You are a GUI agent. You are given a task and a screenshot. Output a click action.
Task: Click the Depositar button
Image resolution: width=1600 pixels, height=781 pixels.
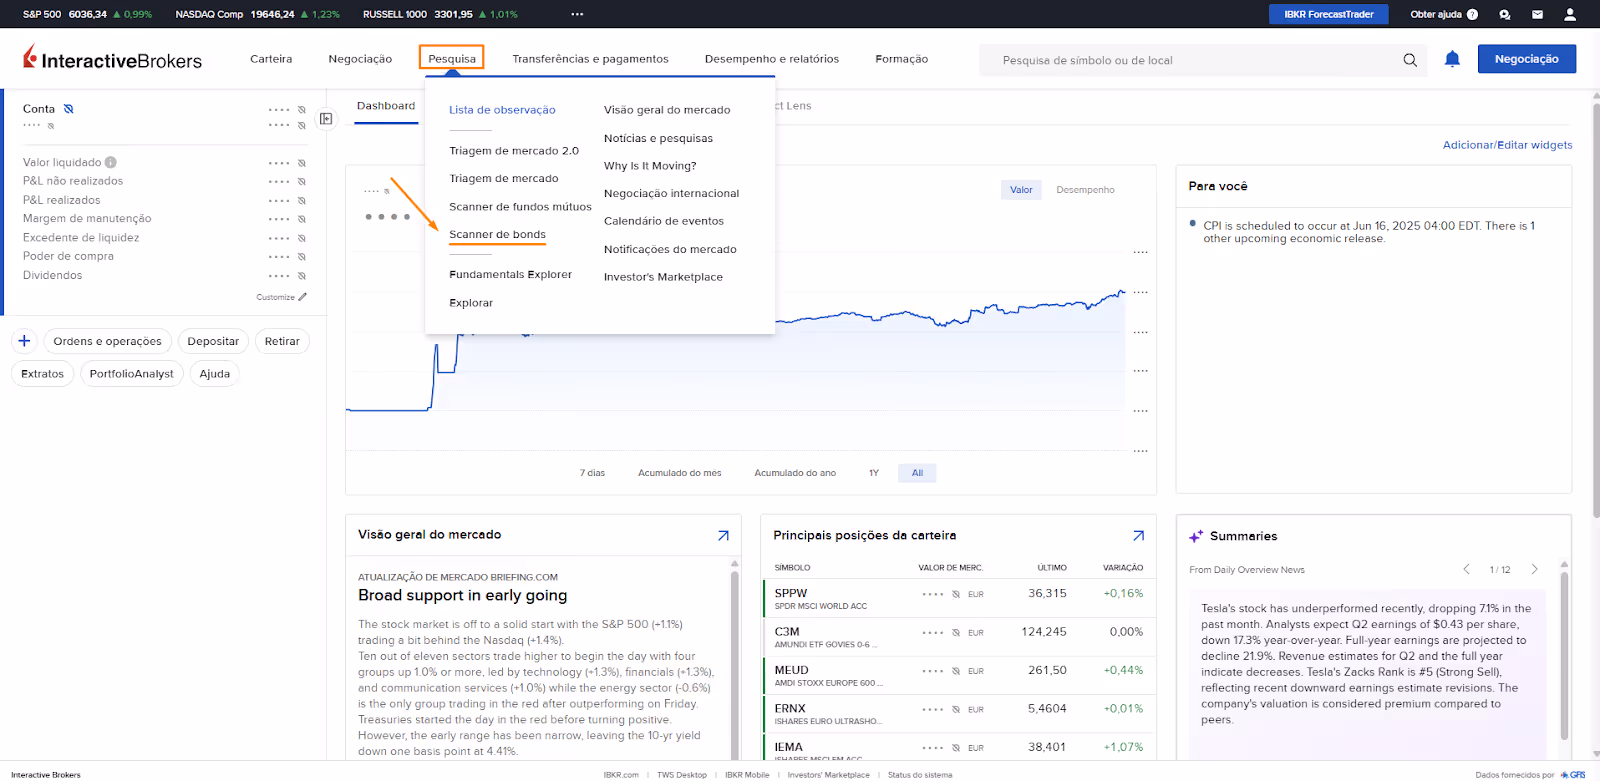(213, 341)
